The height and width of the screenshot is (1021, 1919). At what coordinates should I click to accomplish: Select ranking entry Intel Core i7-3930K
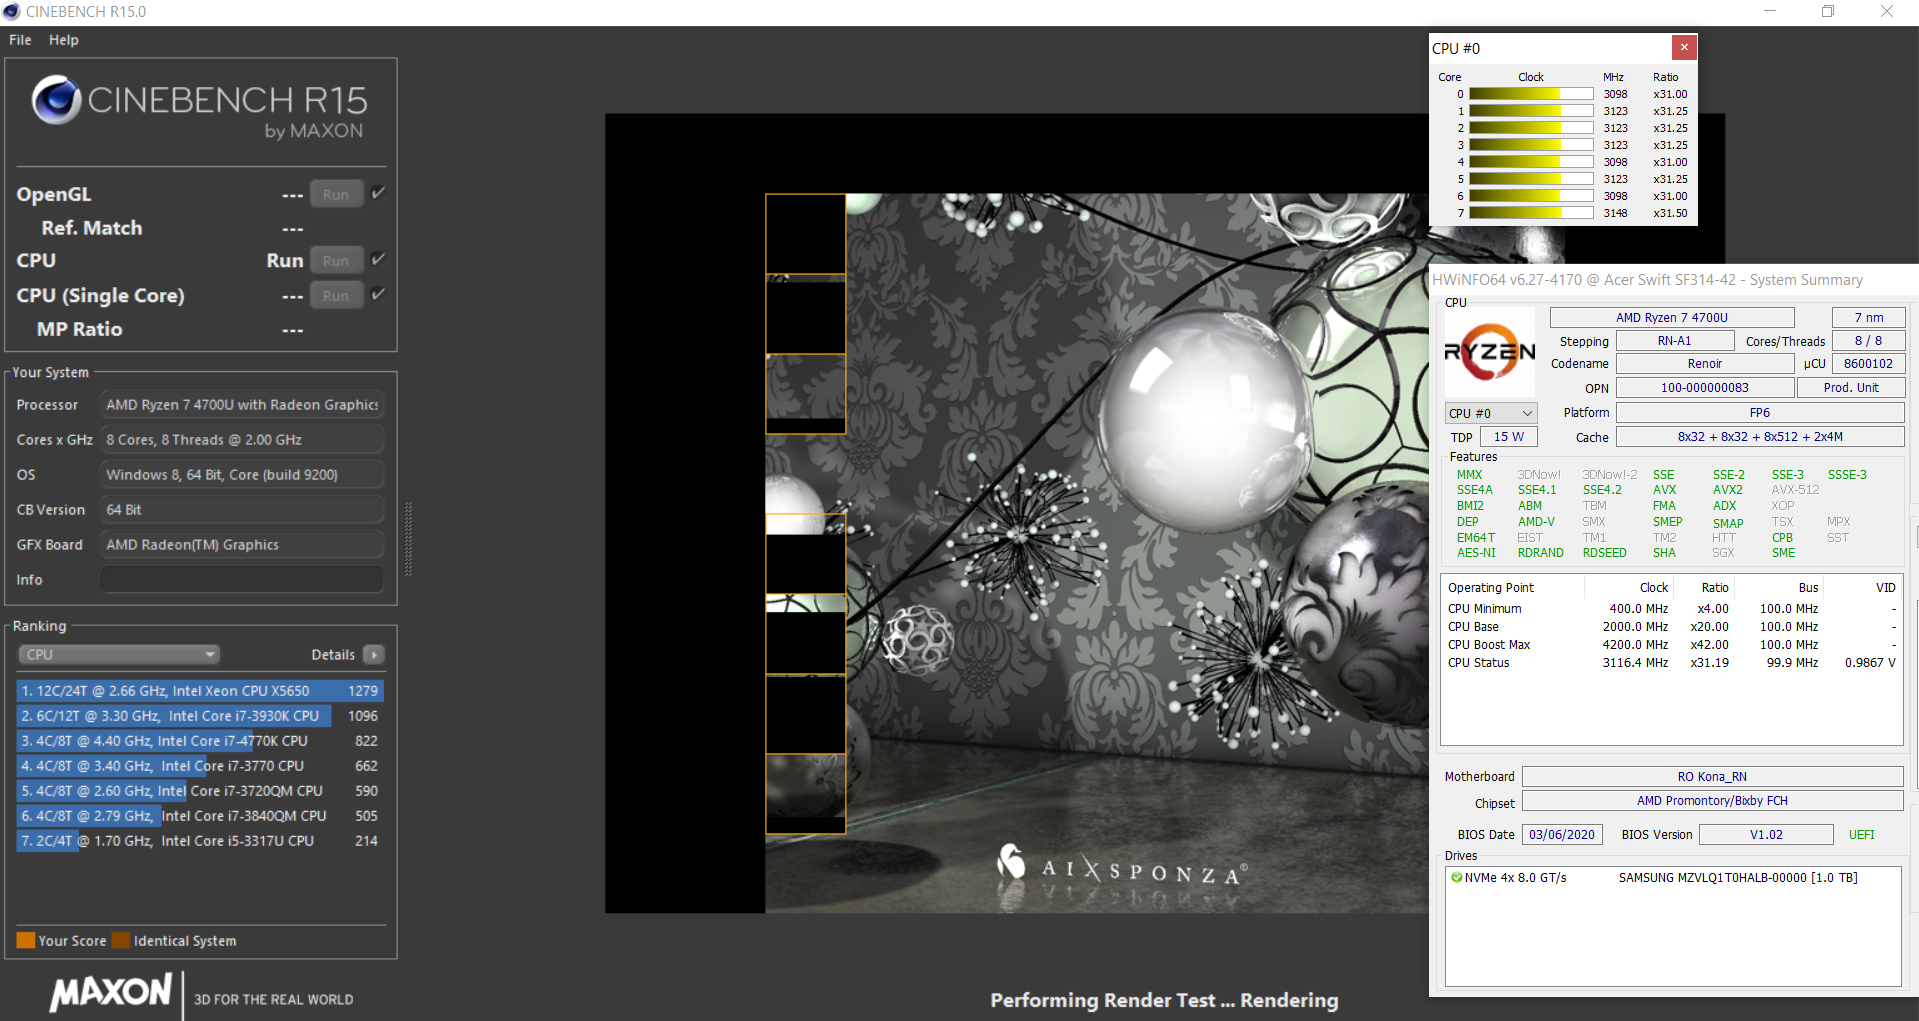click(x=200, y=716)
